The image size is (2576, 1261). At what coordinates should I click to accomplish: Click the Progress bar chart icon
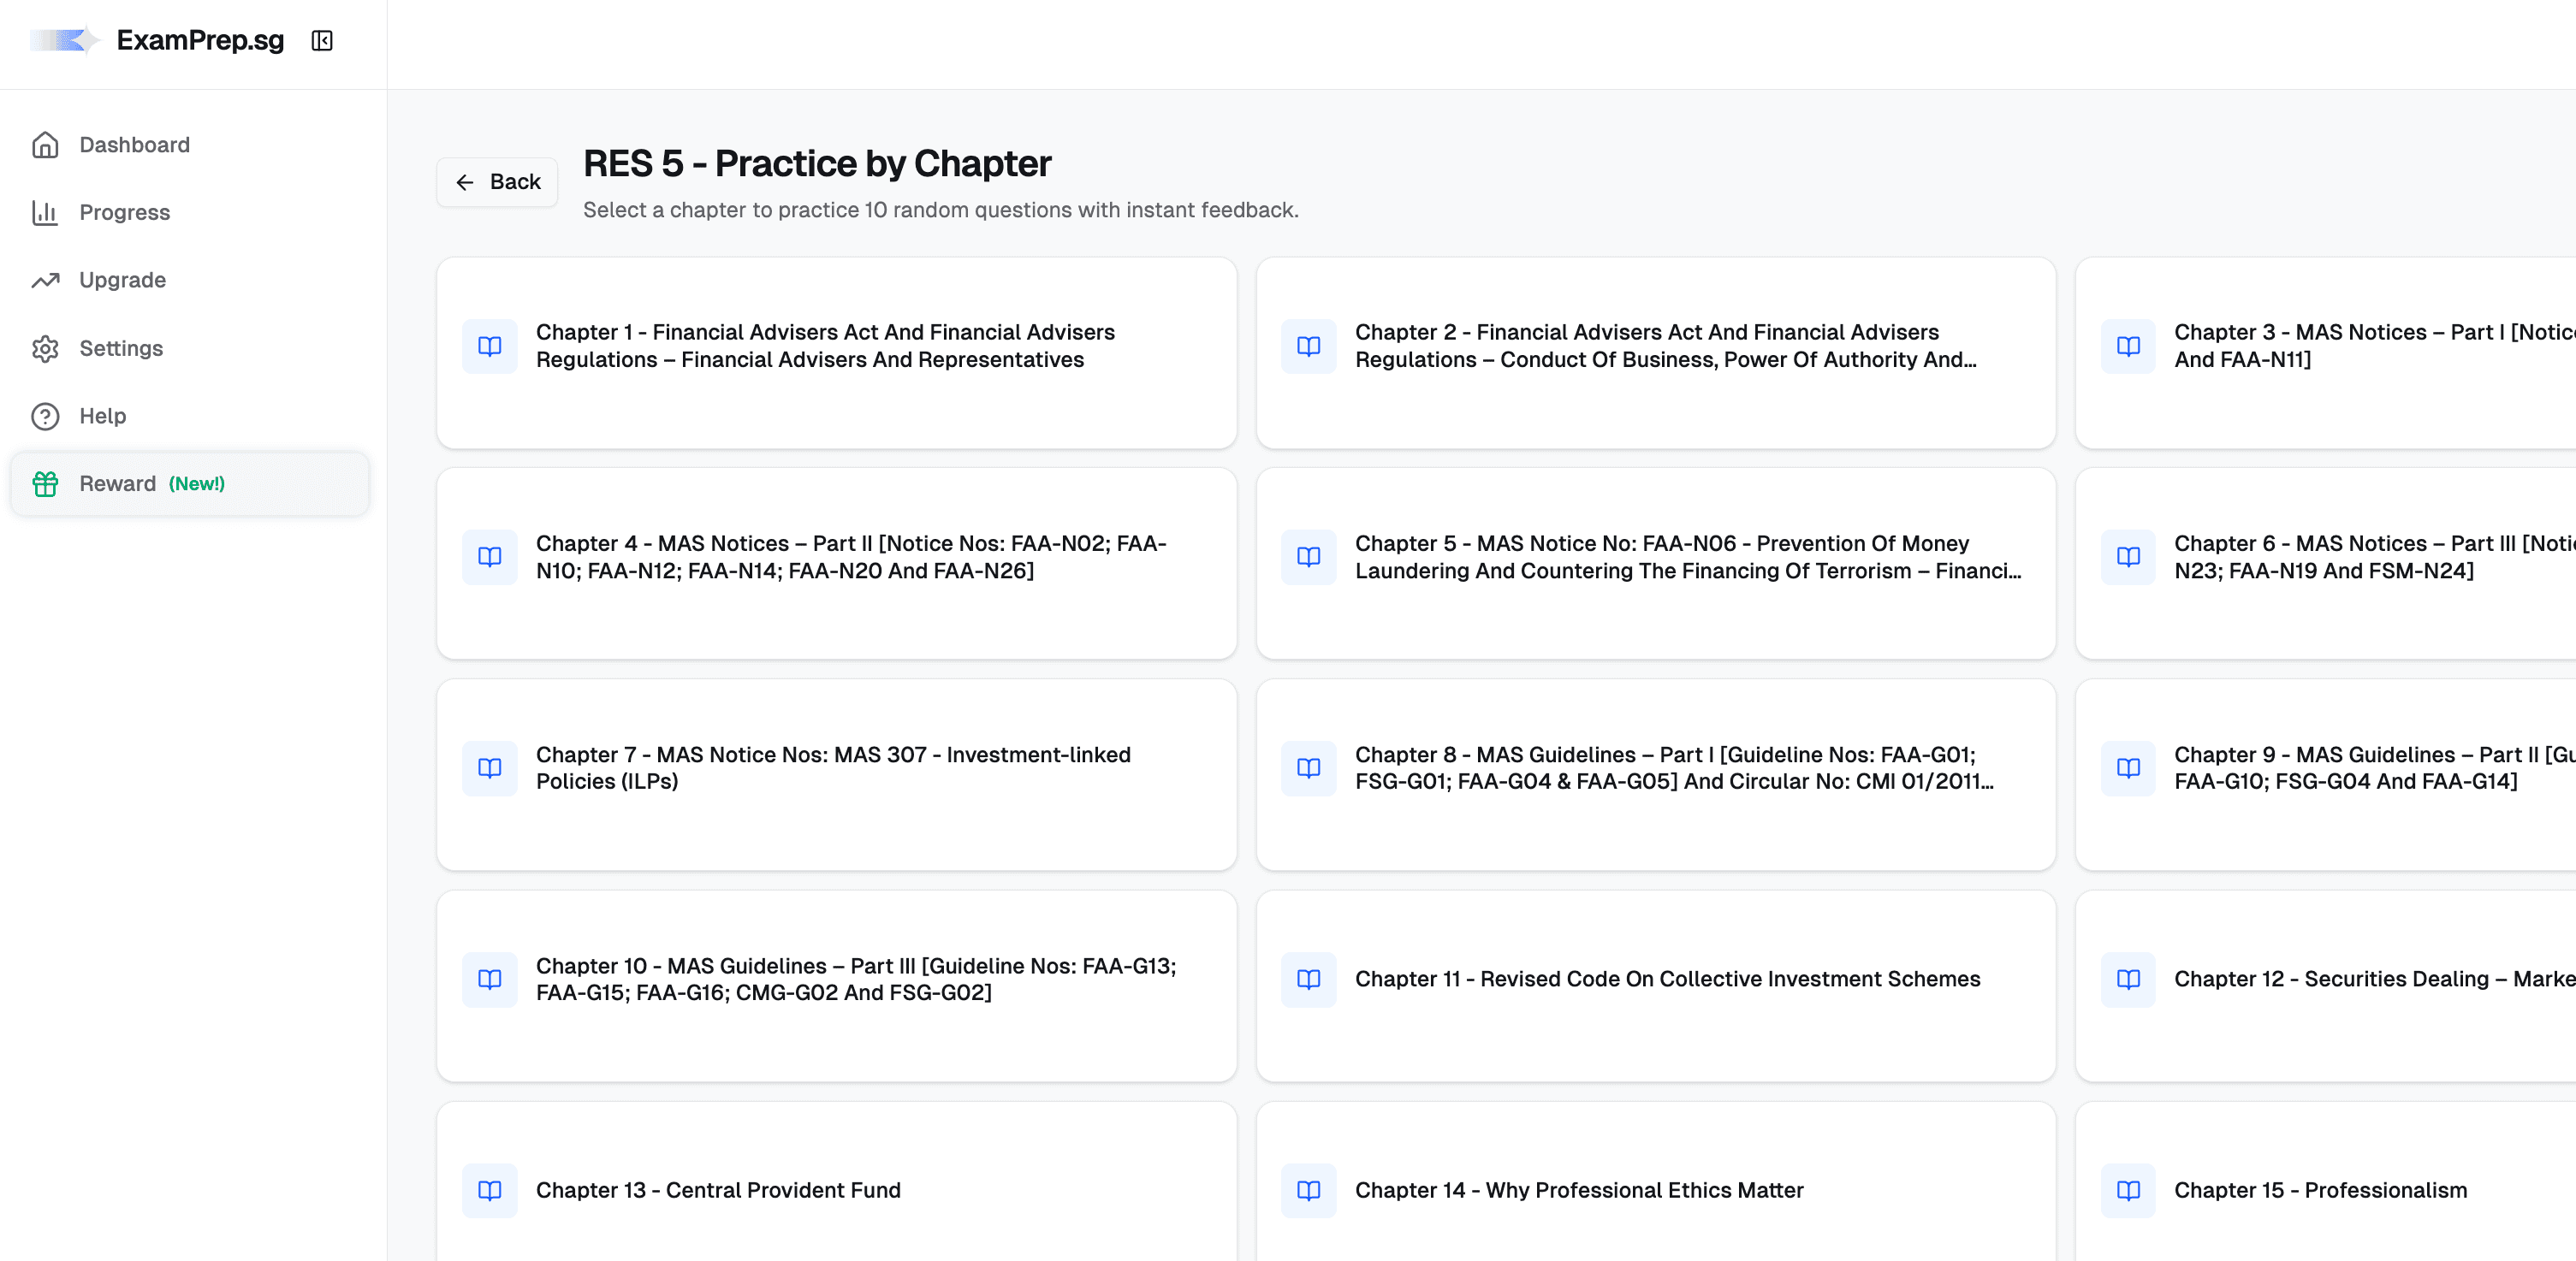pos(45,213)
